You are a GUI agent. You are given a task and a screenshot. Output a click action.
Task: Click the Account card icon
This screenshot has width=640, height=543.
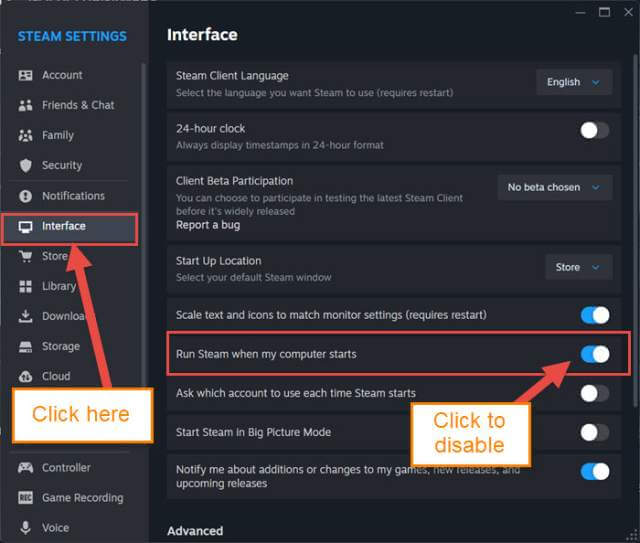[x=25, y=76]
